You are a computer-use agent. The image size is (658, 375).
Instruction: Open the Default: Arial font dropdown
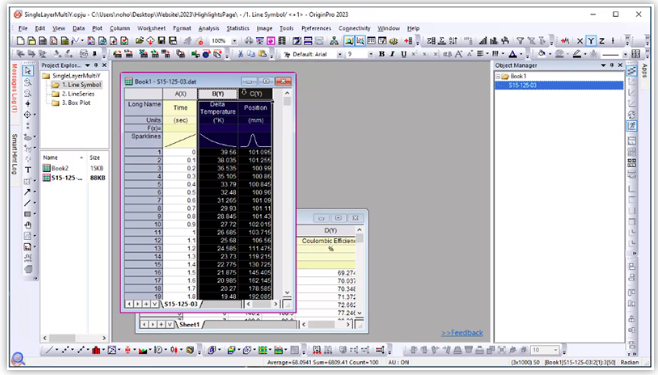pyautogui.click(x=339, y=54)
